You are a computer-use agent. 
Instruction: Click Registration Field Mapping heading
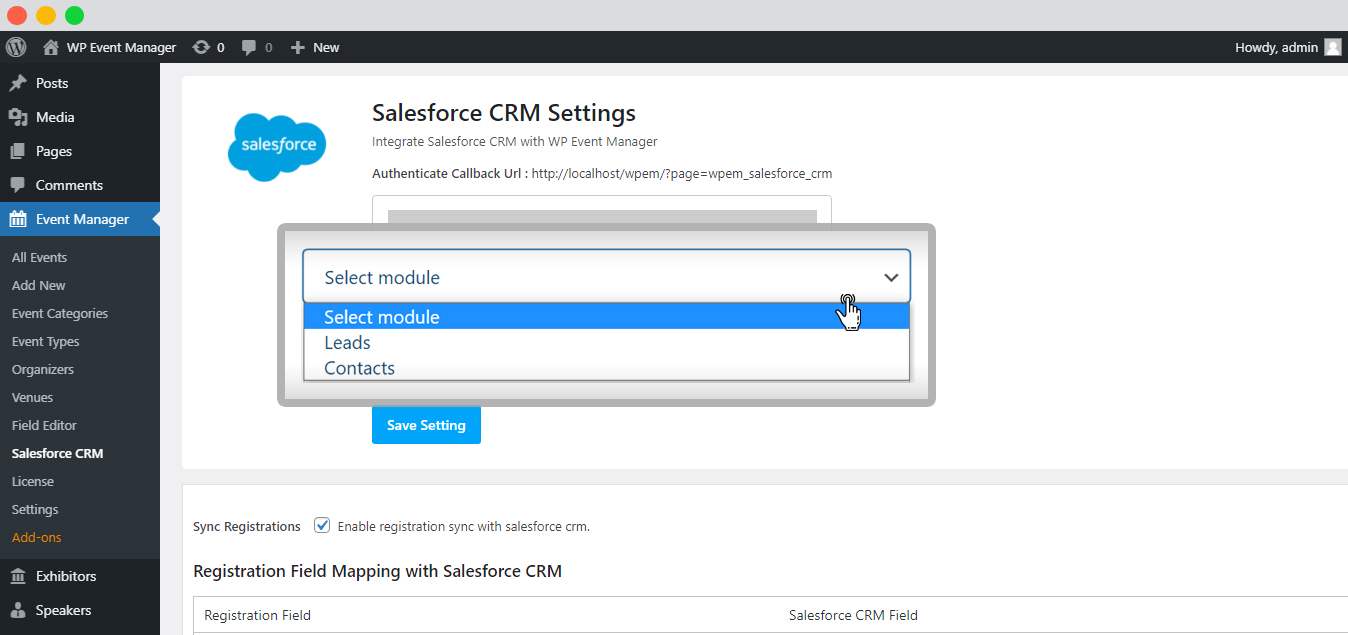[377, 571]
